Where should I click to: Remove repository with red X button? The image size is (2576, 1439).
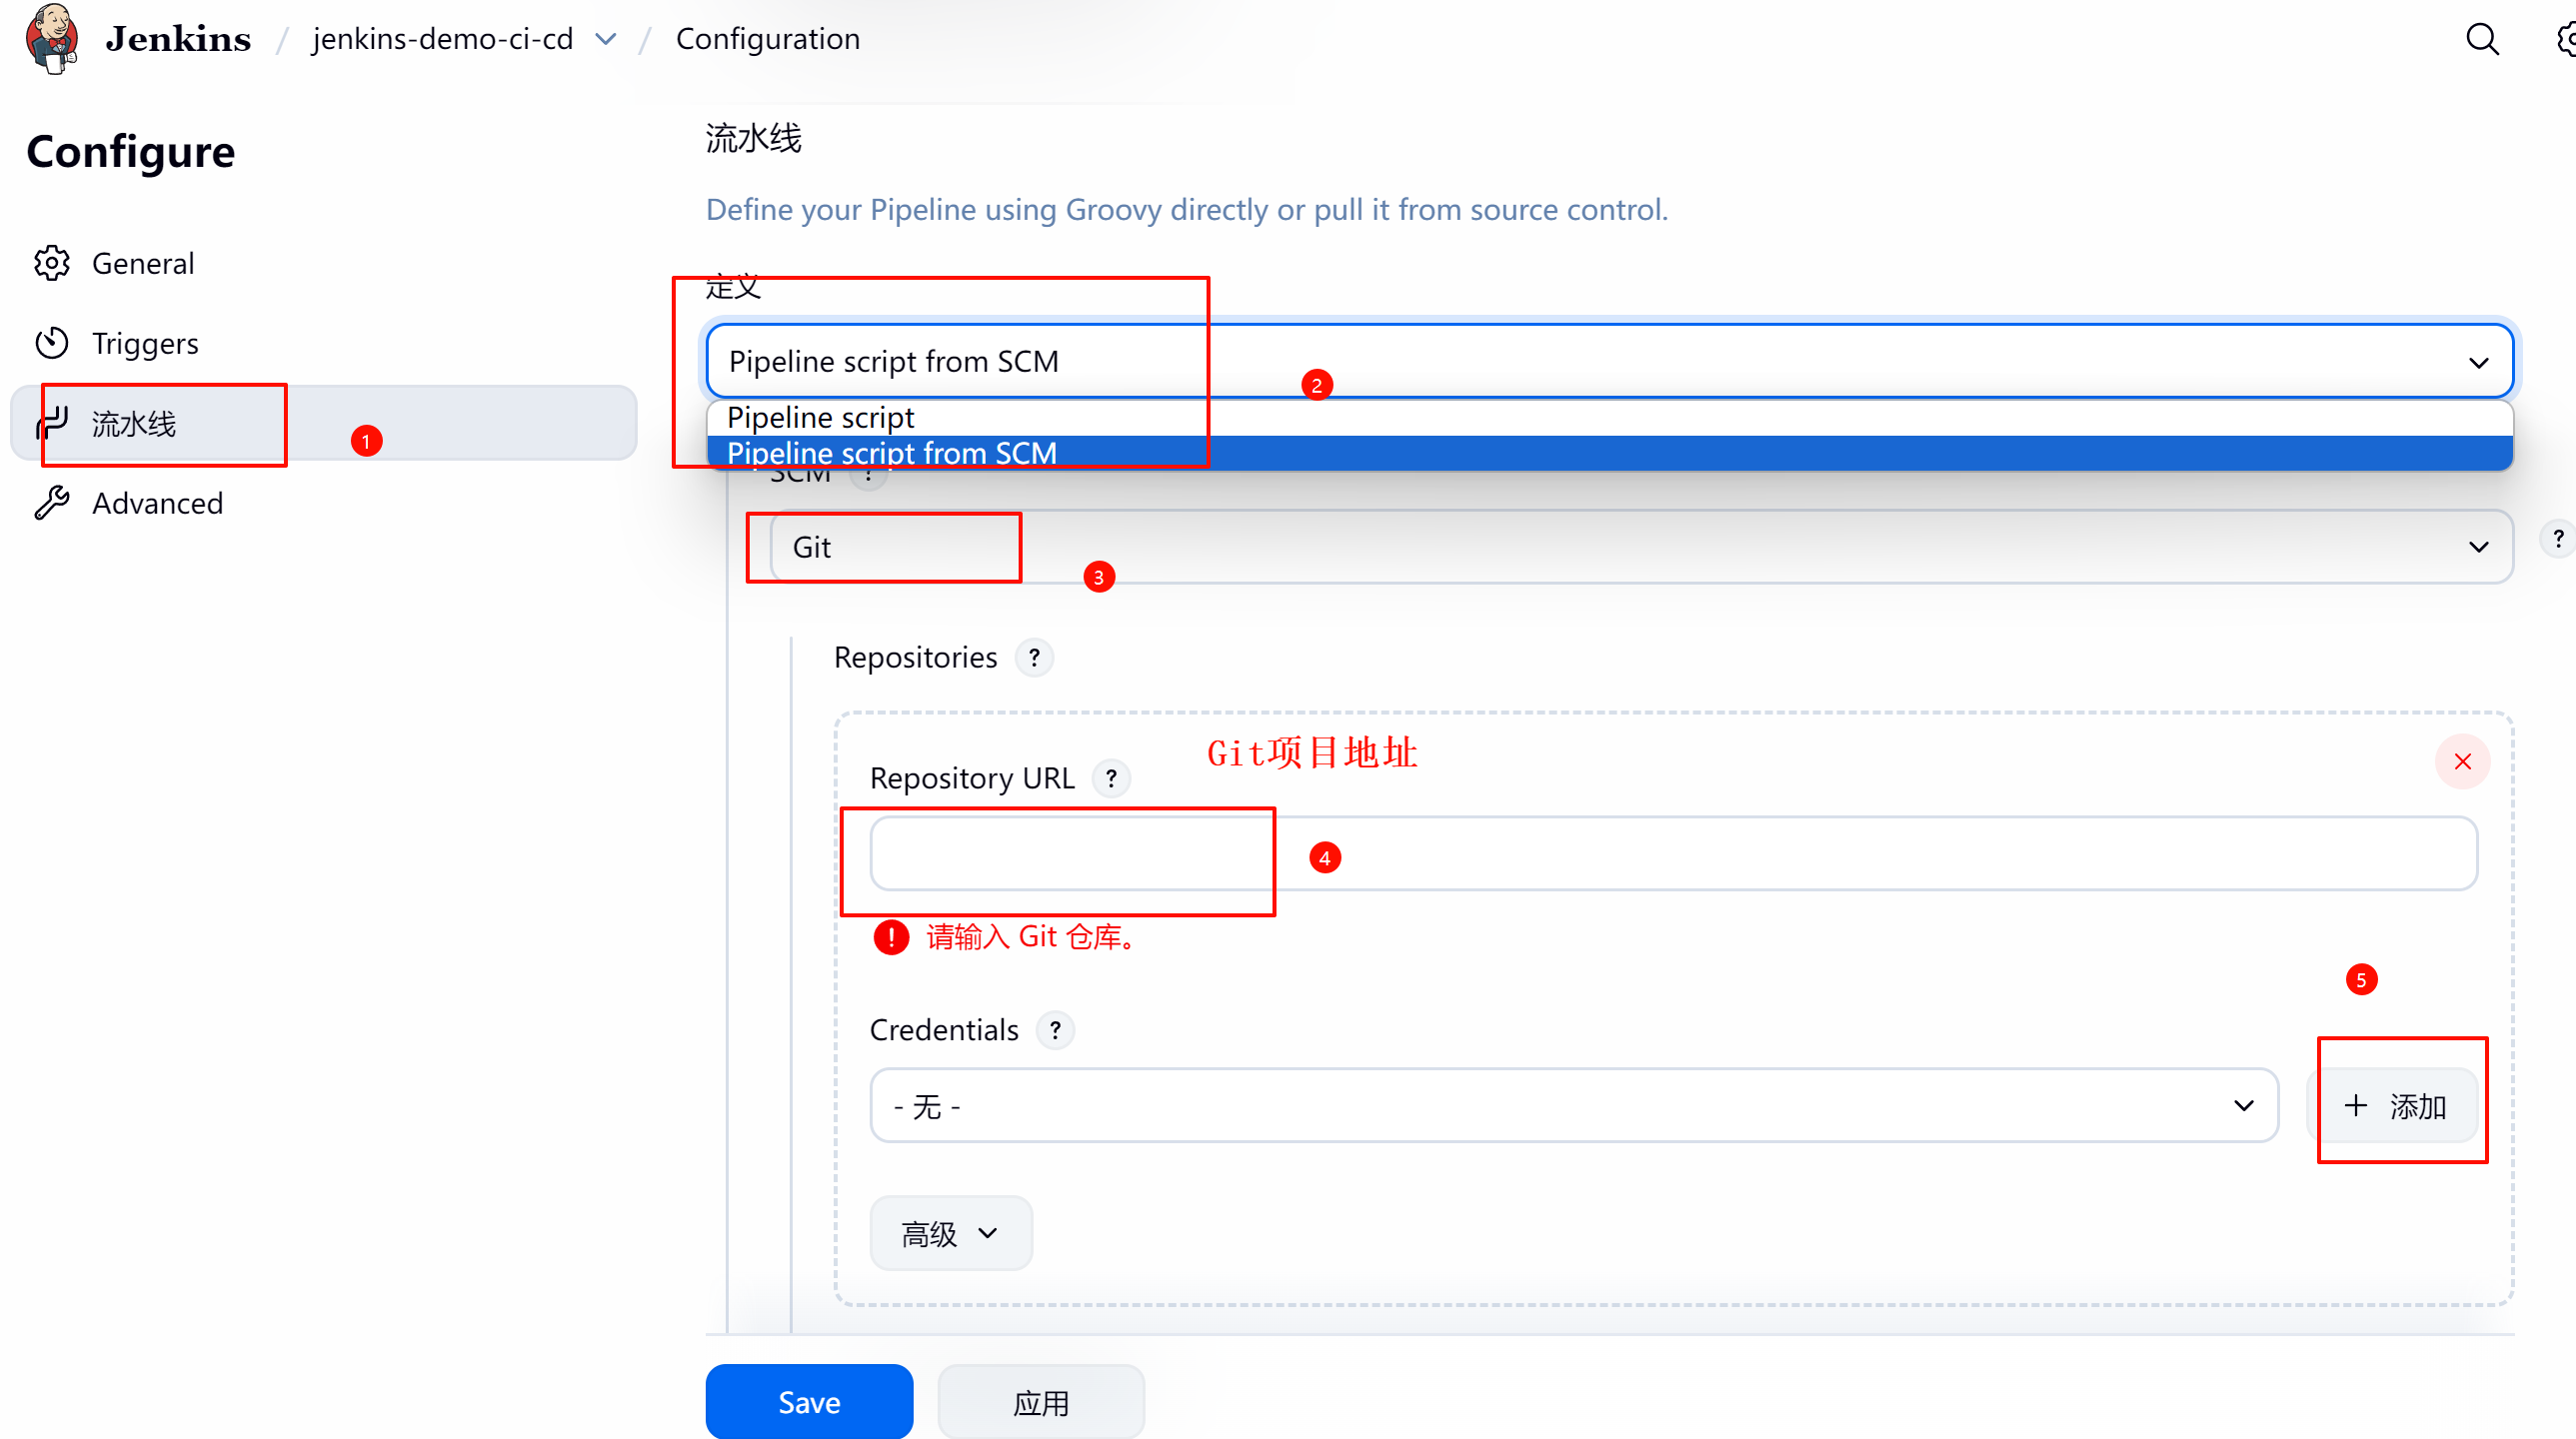point(2462,762)
